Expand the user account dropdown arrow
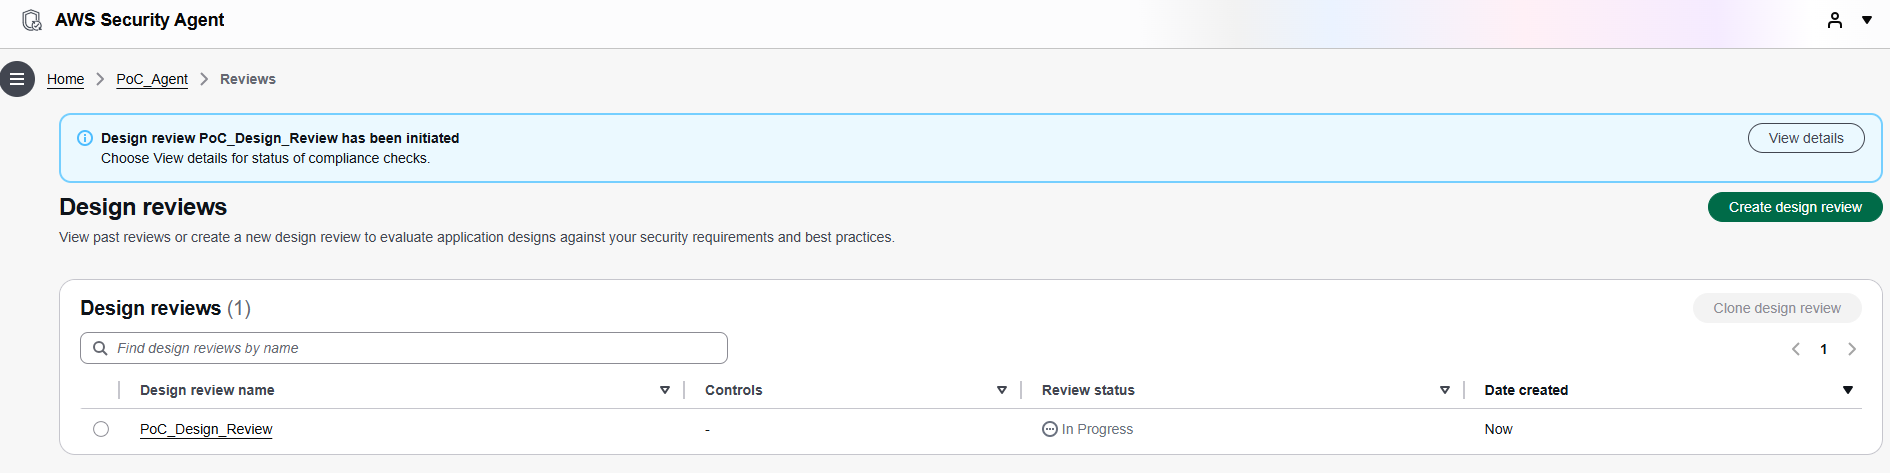 click(x=1867, y=20)
